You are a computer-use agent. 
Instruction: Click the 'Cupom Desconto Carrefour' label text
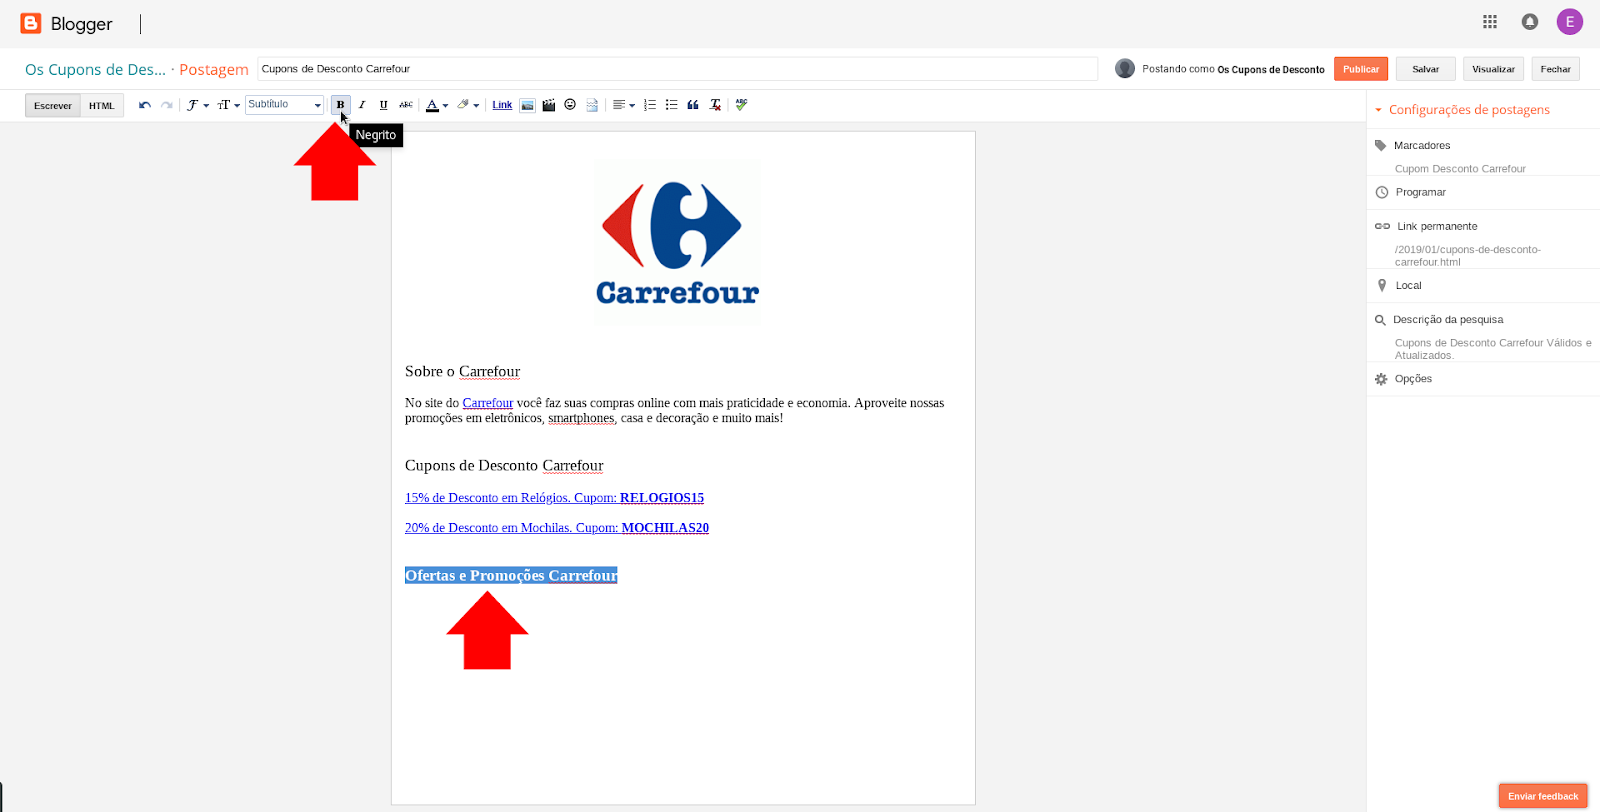[x=1460, y=169]
